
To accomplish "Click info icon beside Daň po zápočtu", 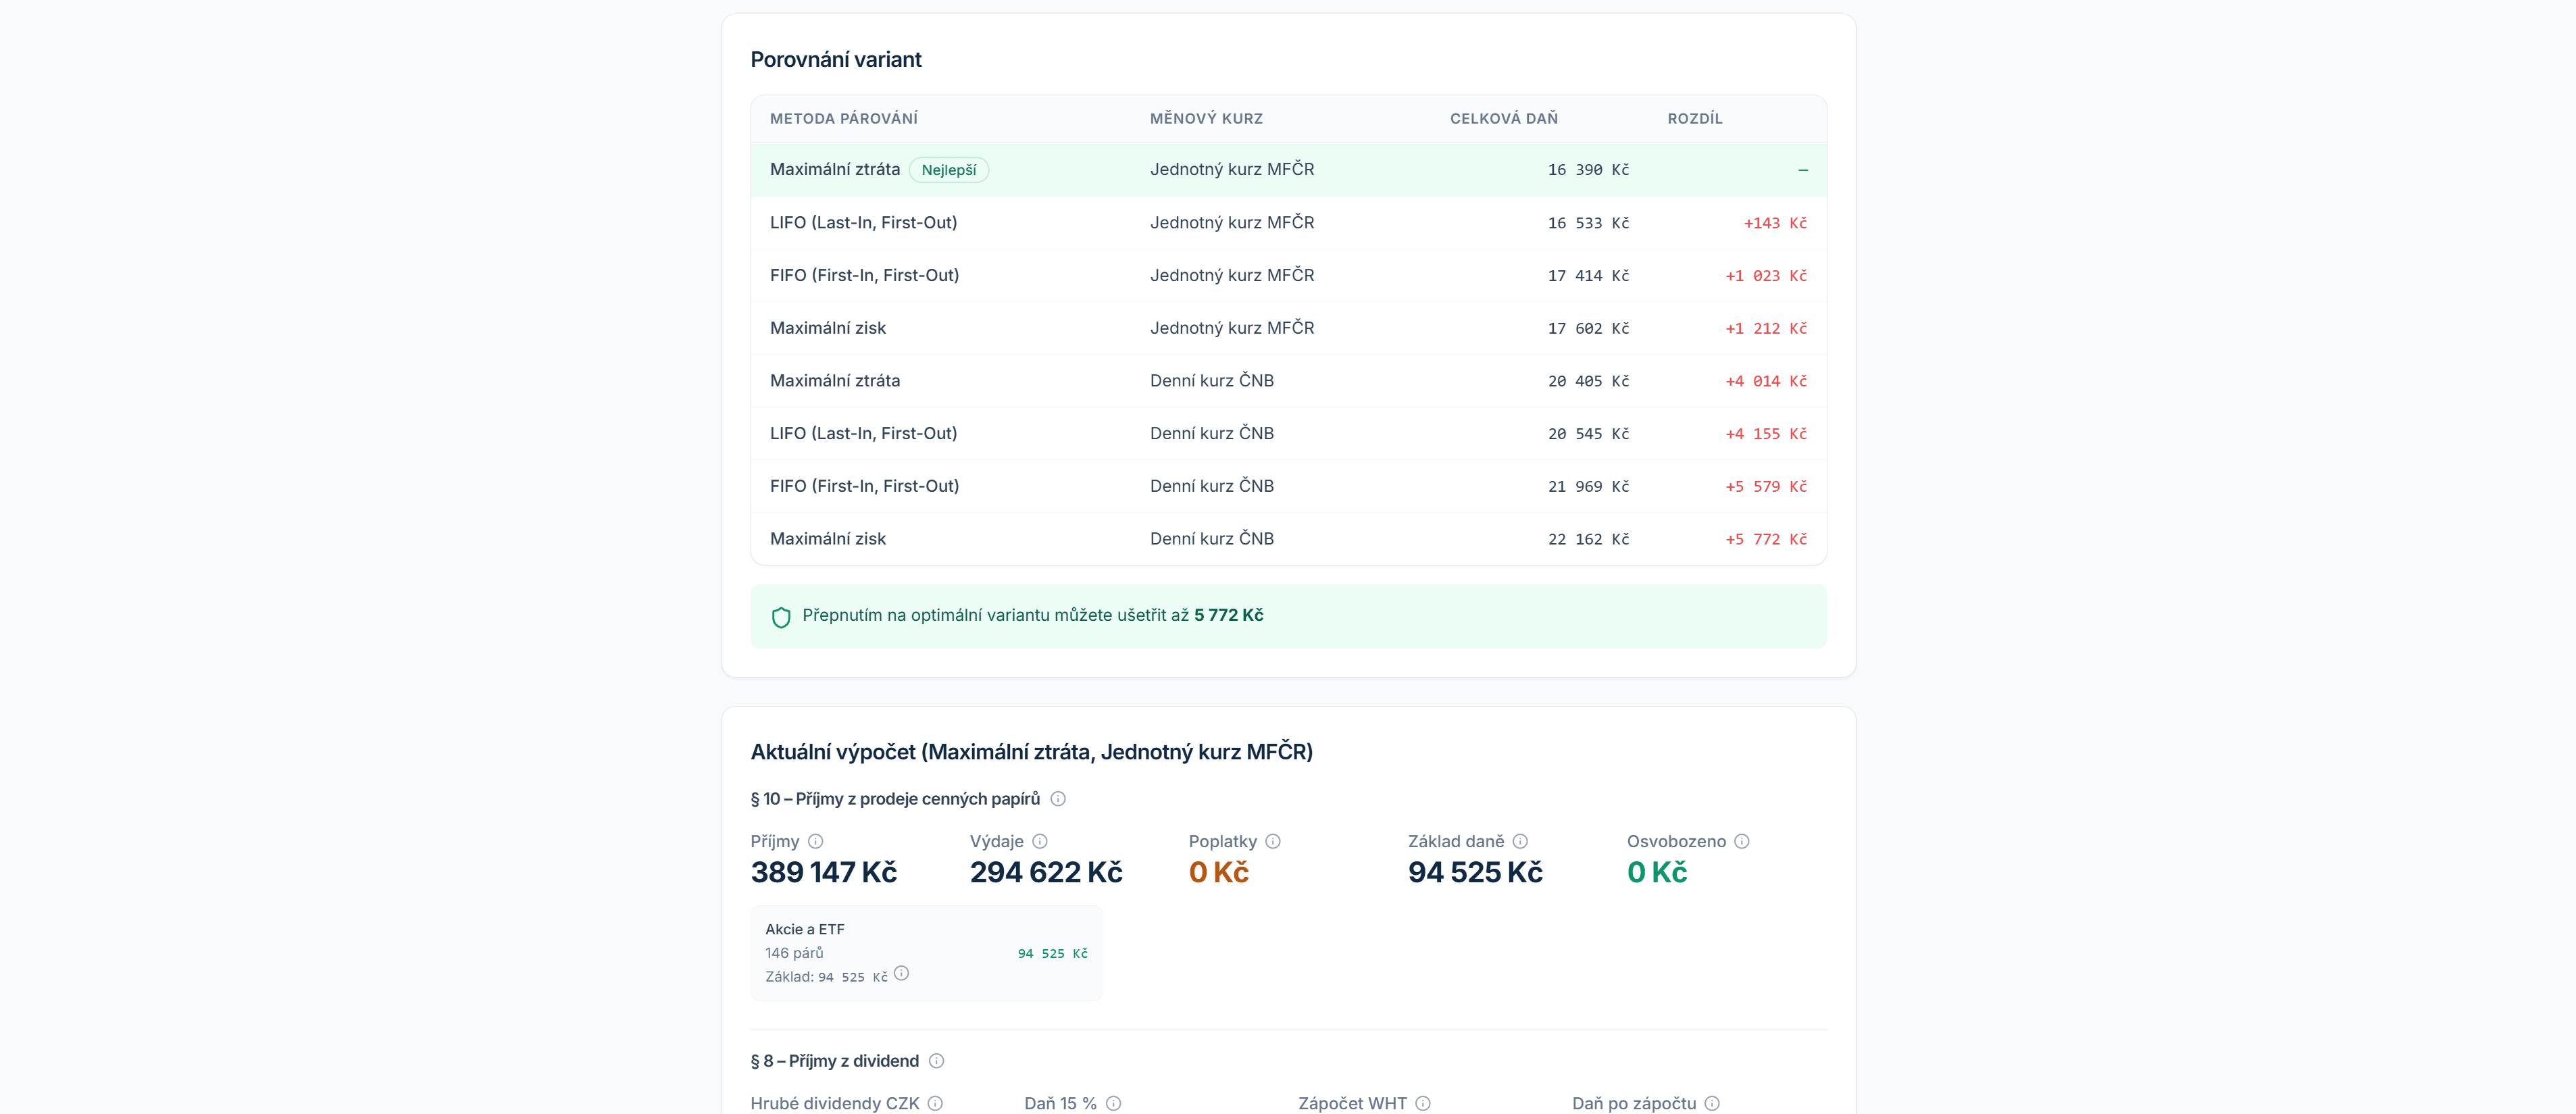I will pos(1712,1103).
